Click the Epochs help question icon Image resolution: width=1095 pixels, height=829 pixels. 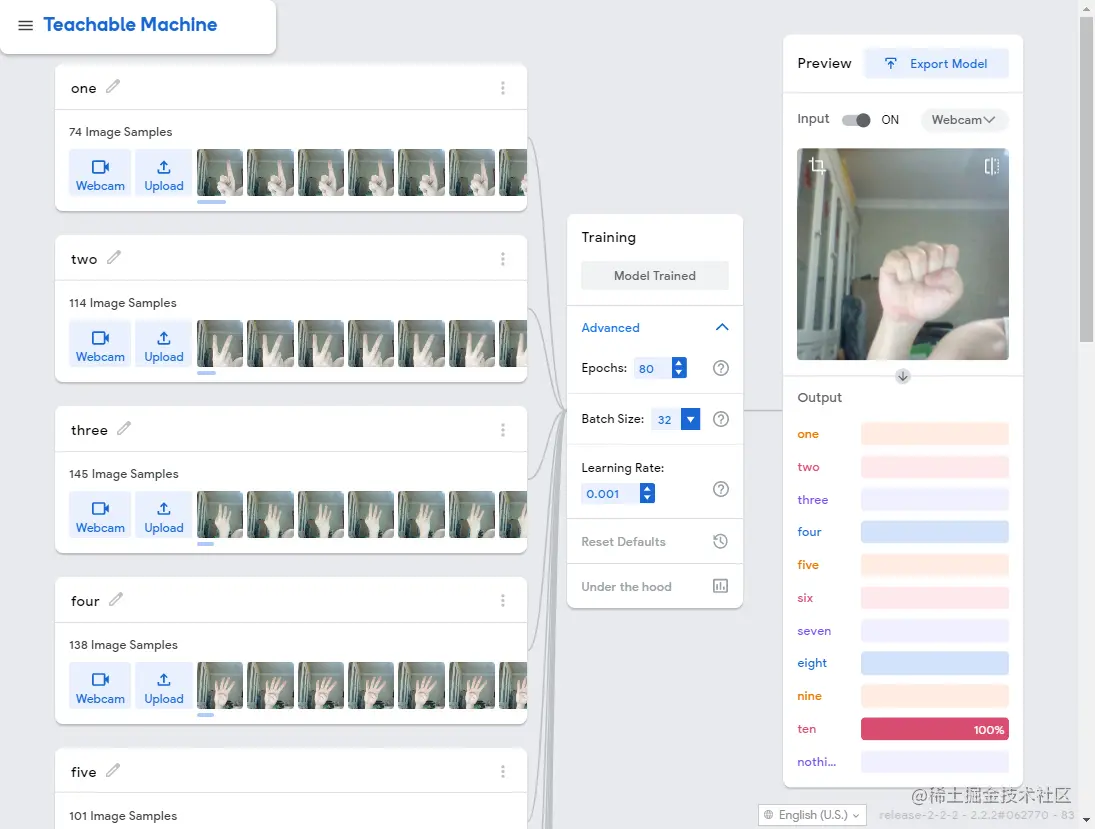[x=721, y=368]
